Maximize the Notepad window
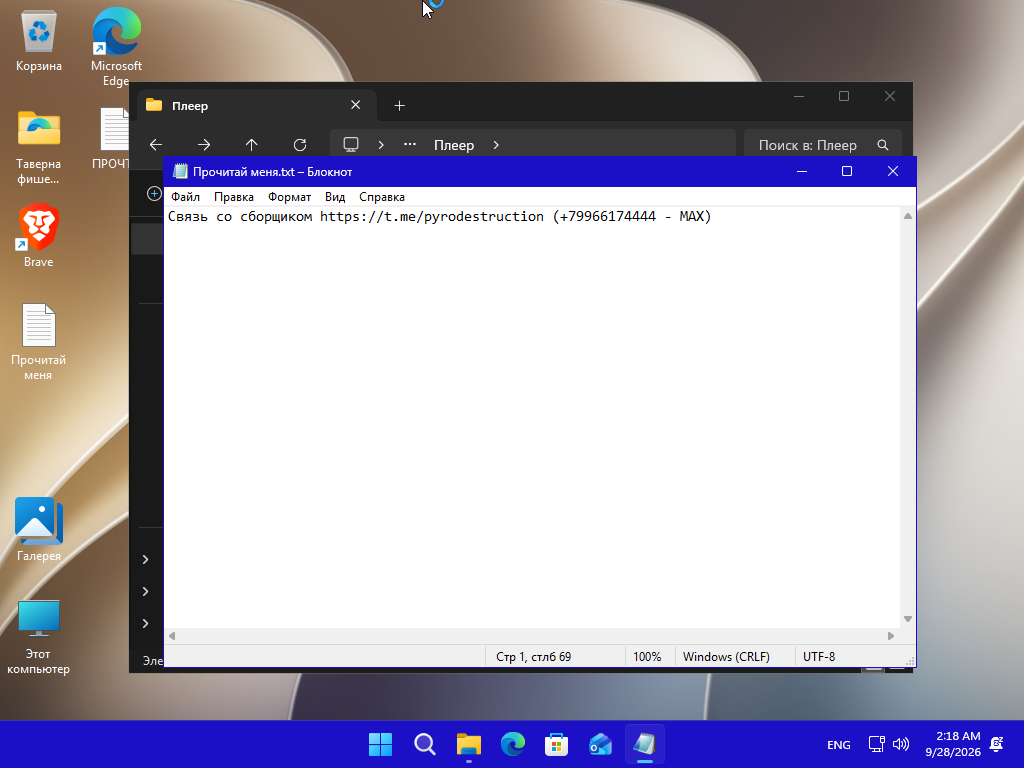The width and height of the screenshot is (1024, 768). [x=847, y=171]
